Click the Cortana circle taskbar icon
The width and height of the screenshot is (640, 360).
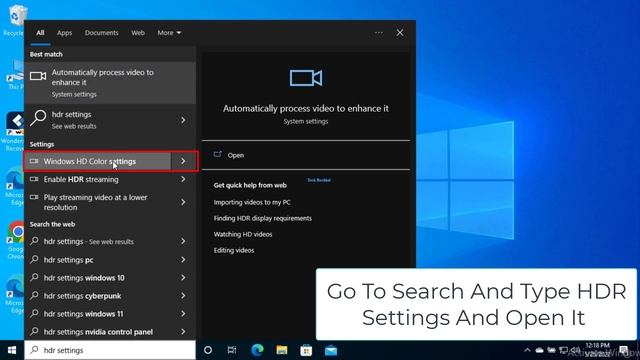[x=208, y=350]
